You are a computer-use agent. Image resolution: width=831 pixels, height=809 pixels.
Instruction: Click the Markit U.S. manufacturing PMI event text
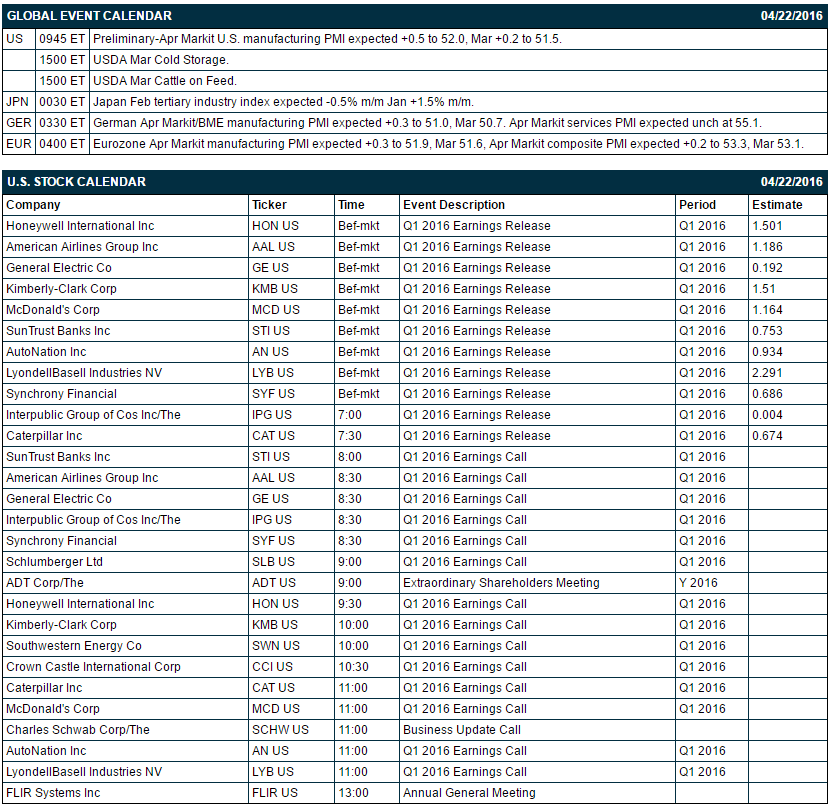(x=327, y=39)
